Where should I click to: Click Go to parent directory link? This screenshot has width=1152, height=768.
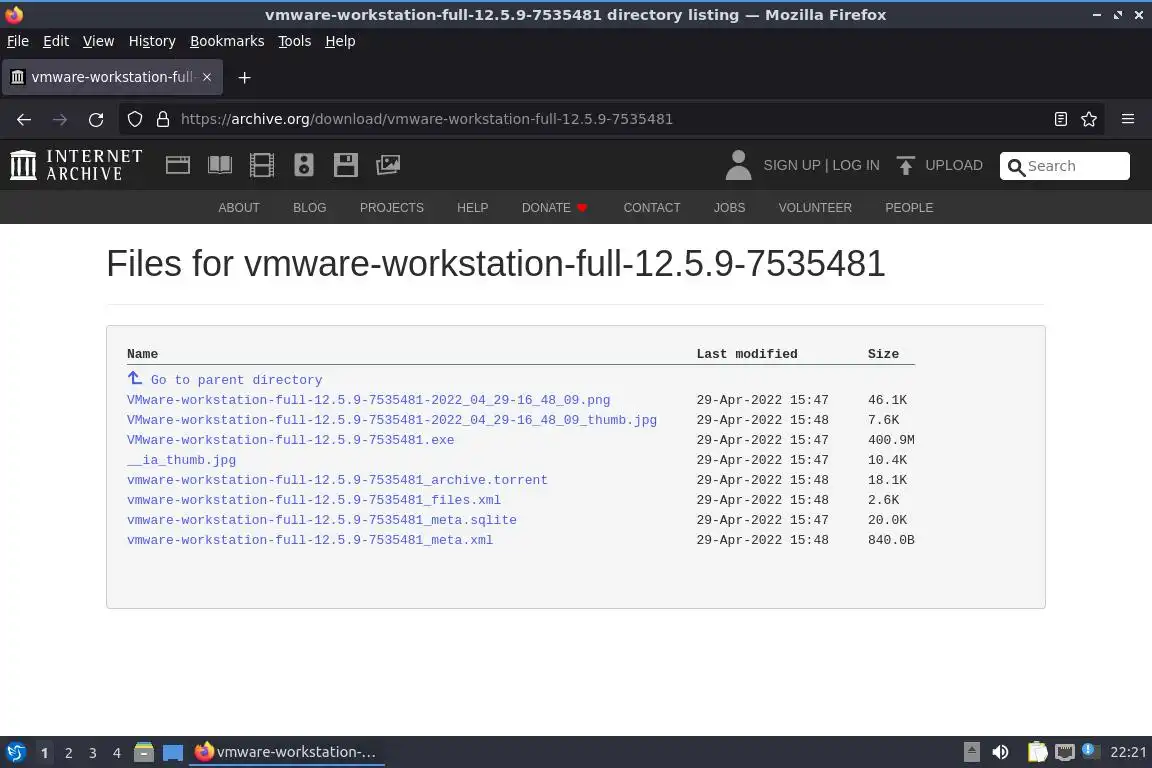[237, 380]
